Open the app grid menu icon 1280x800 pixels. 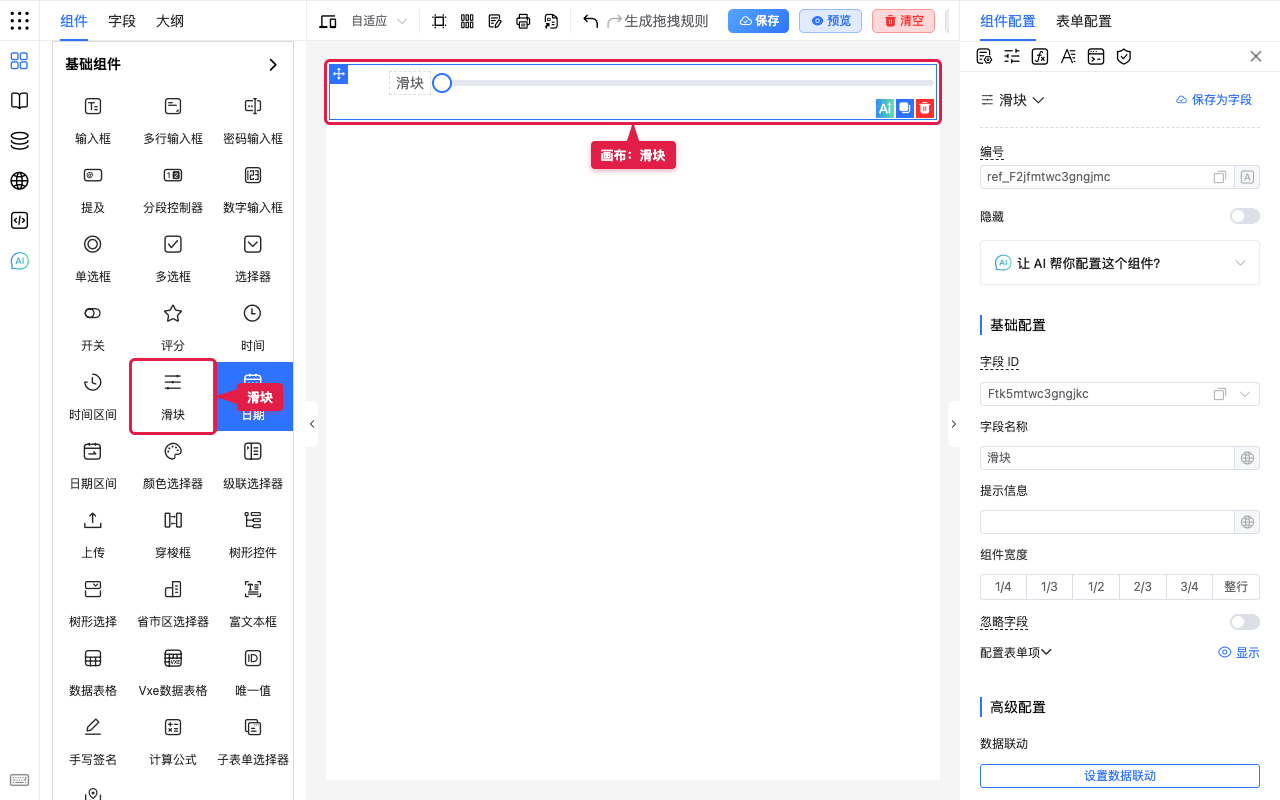(x=19, y=21)
